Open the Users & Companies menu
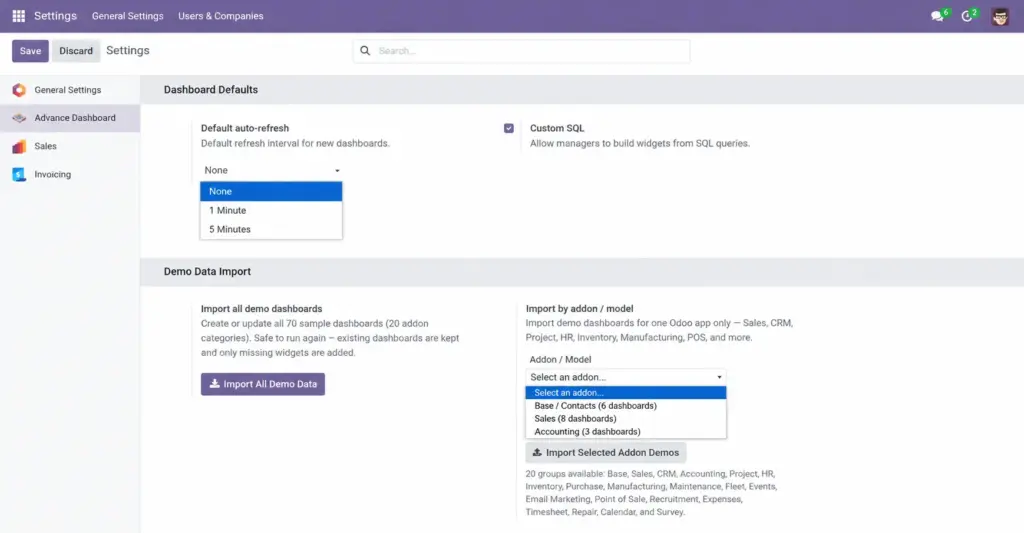Screen dimensions: 1024x533 221,16
